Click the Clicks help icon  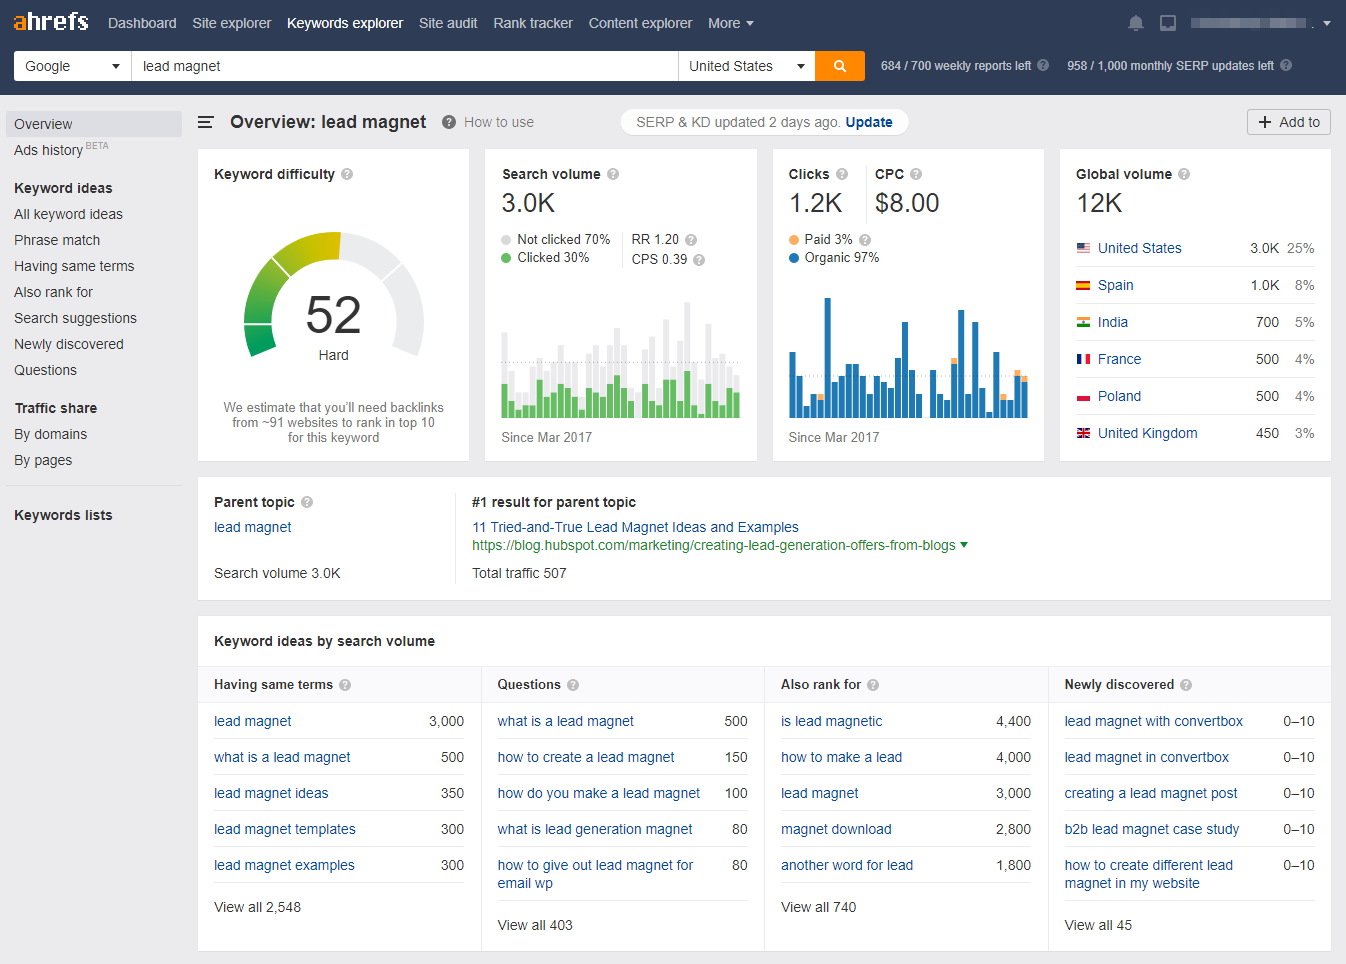[x=842, y=174]
